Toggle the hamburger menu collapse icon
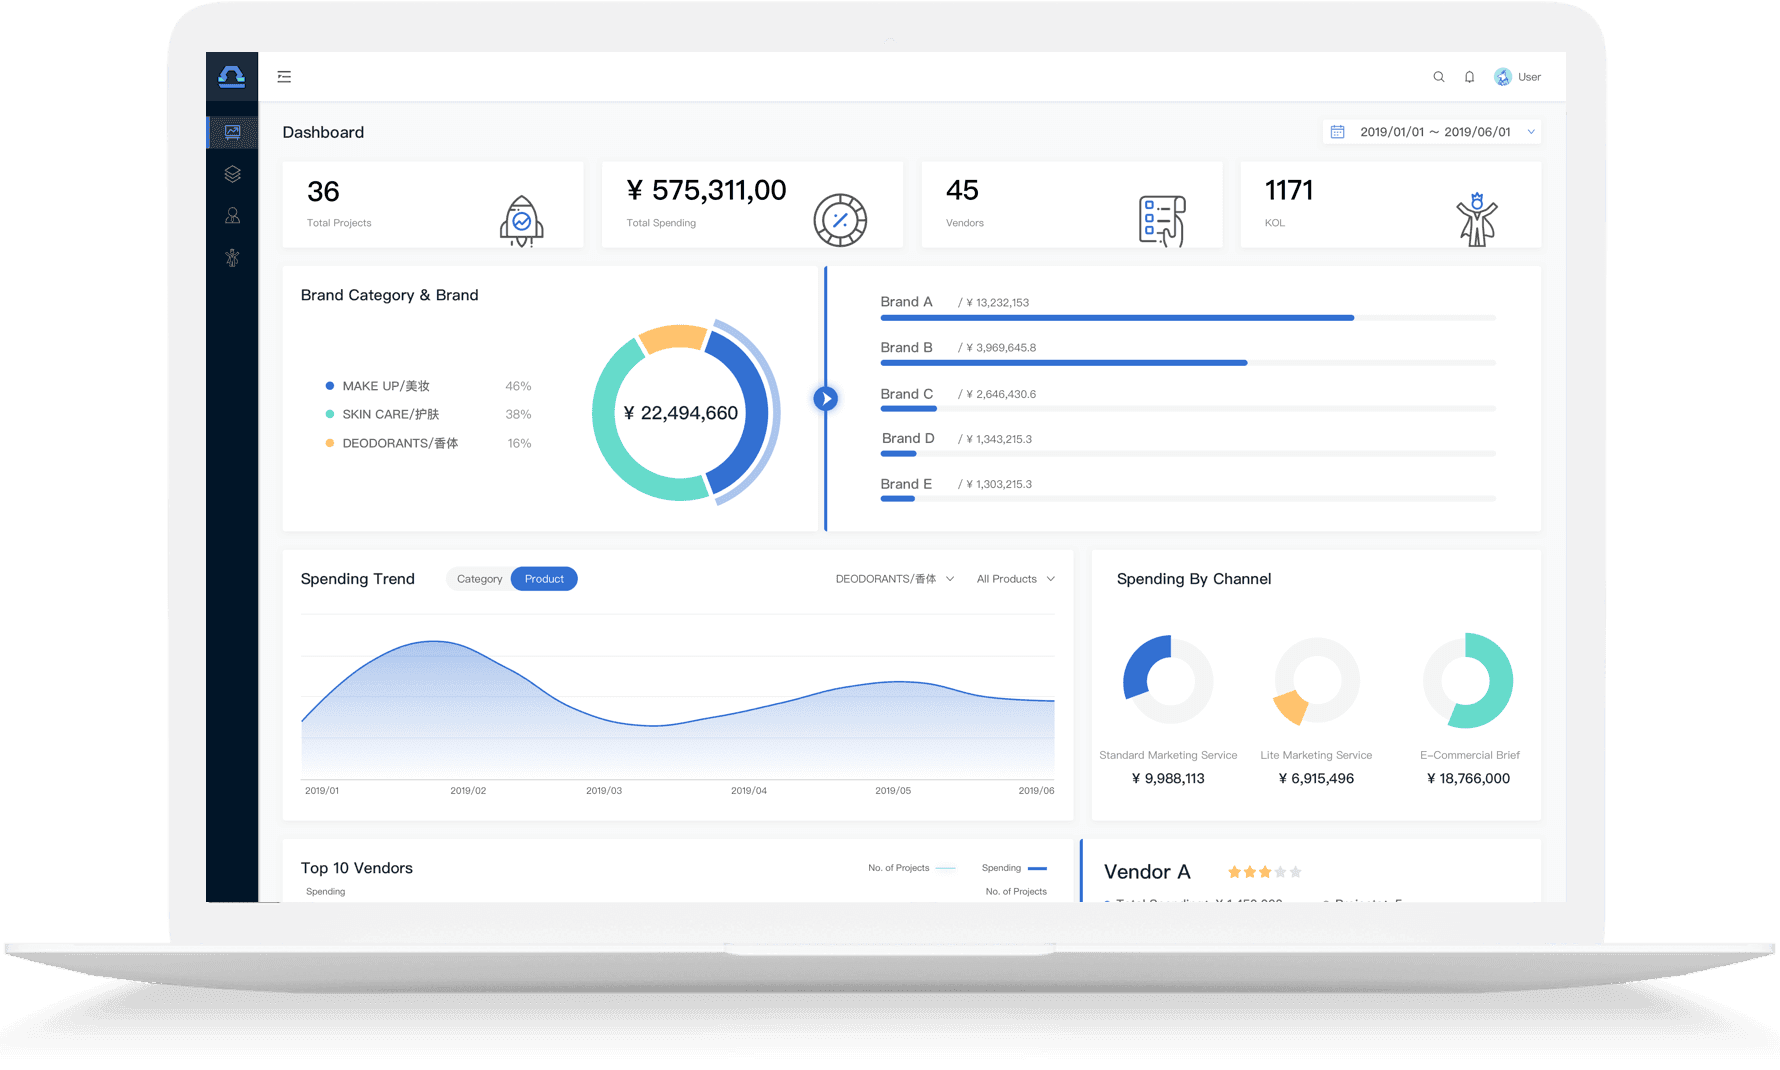The width and height of the screenshot is (1780, 1070). (284, 77)
